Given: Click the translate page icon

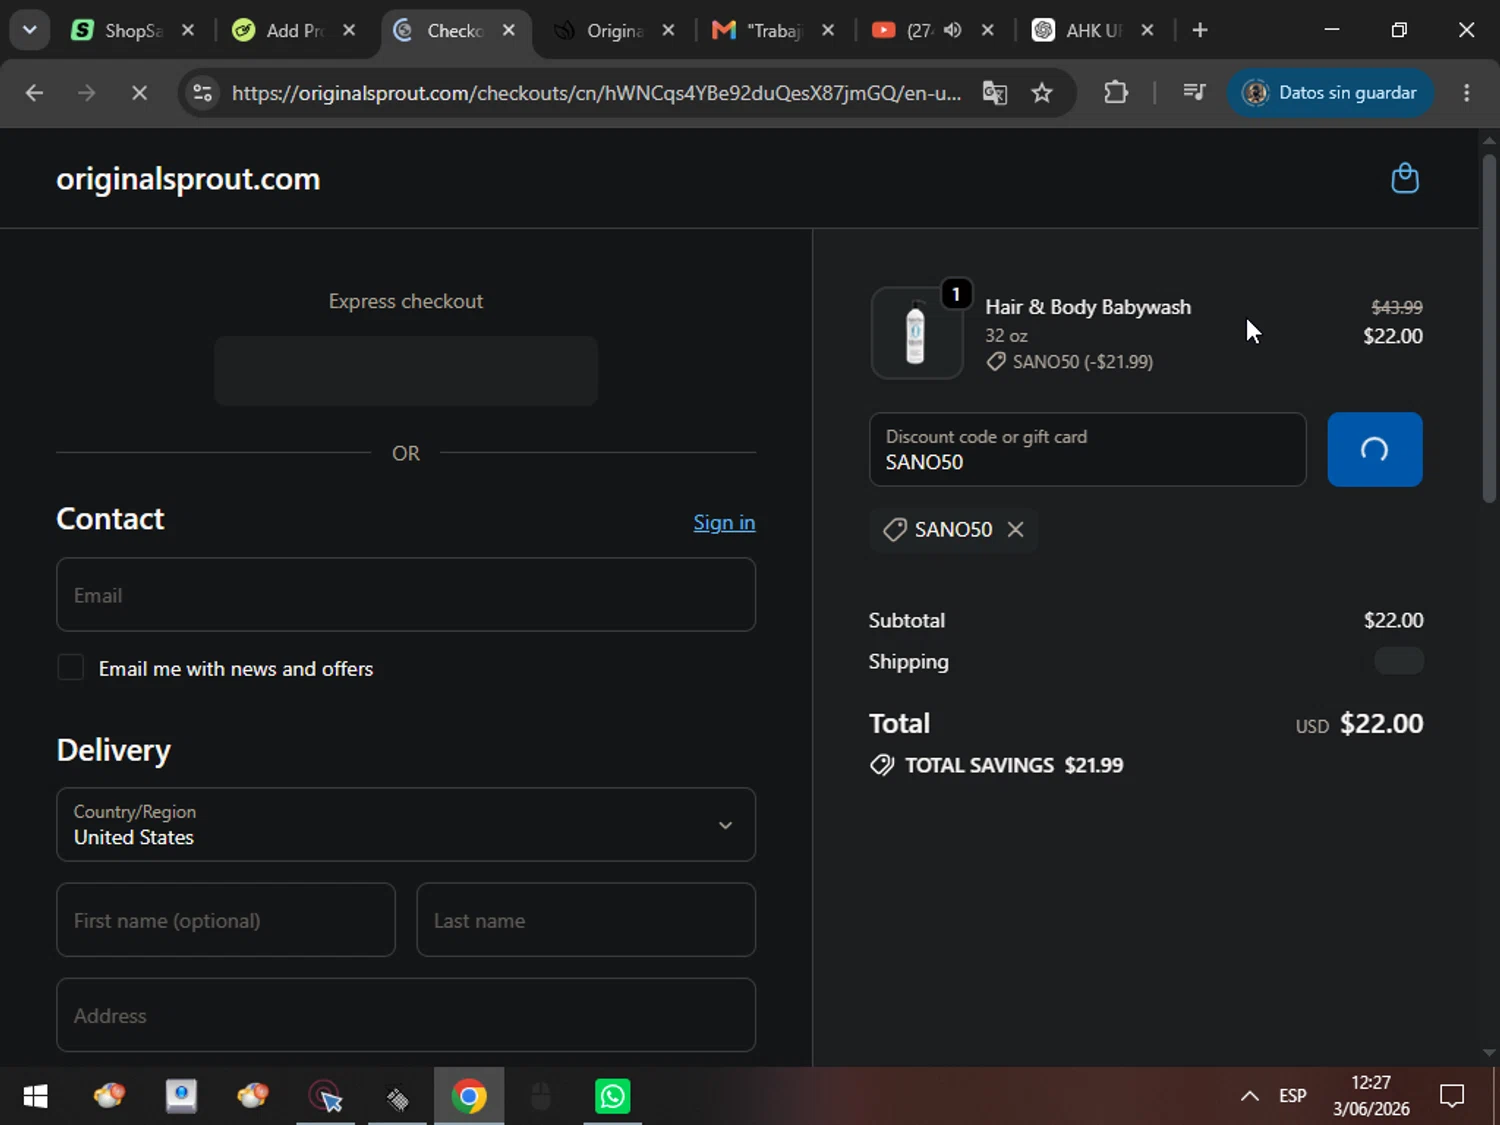Looking at the screenshot, I should pyautogui.click(x=994, y=93).
